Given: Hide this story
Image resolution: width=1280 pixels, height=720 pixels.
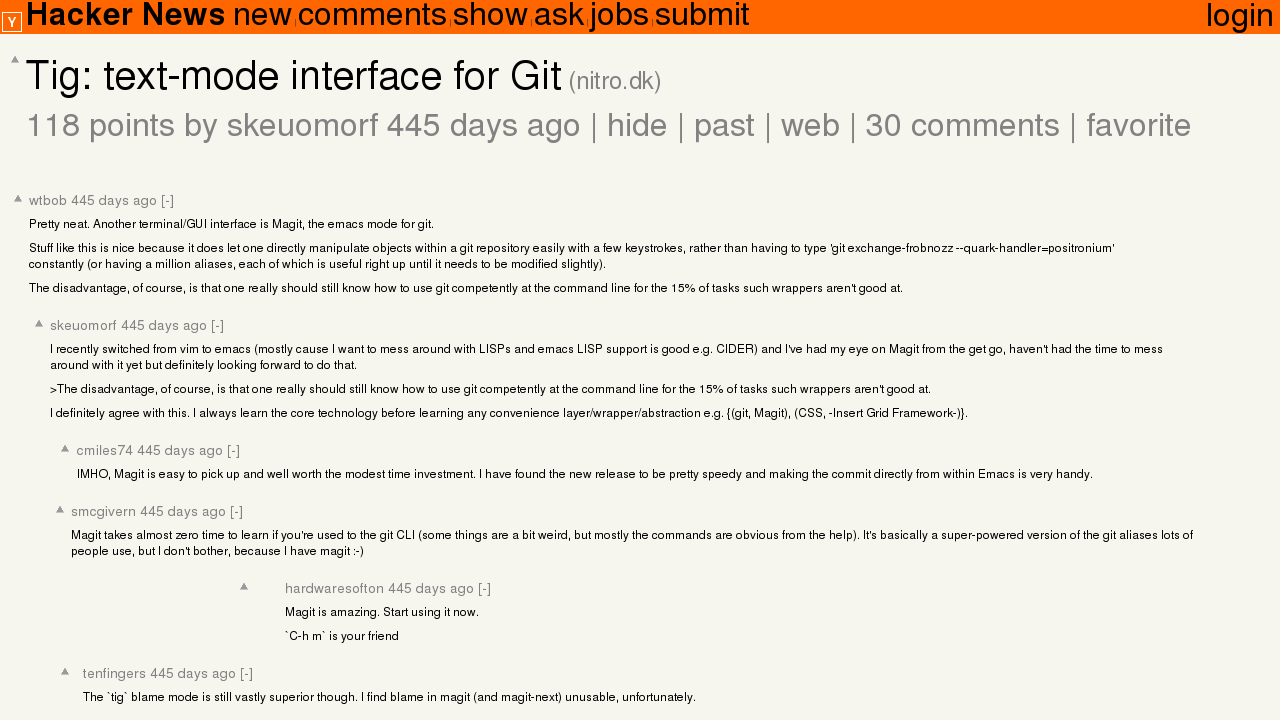Looking at the screenshot, I should point(637,126).
